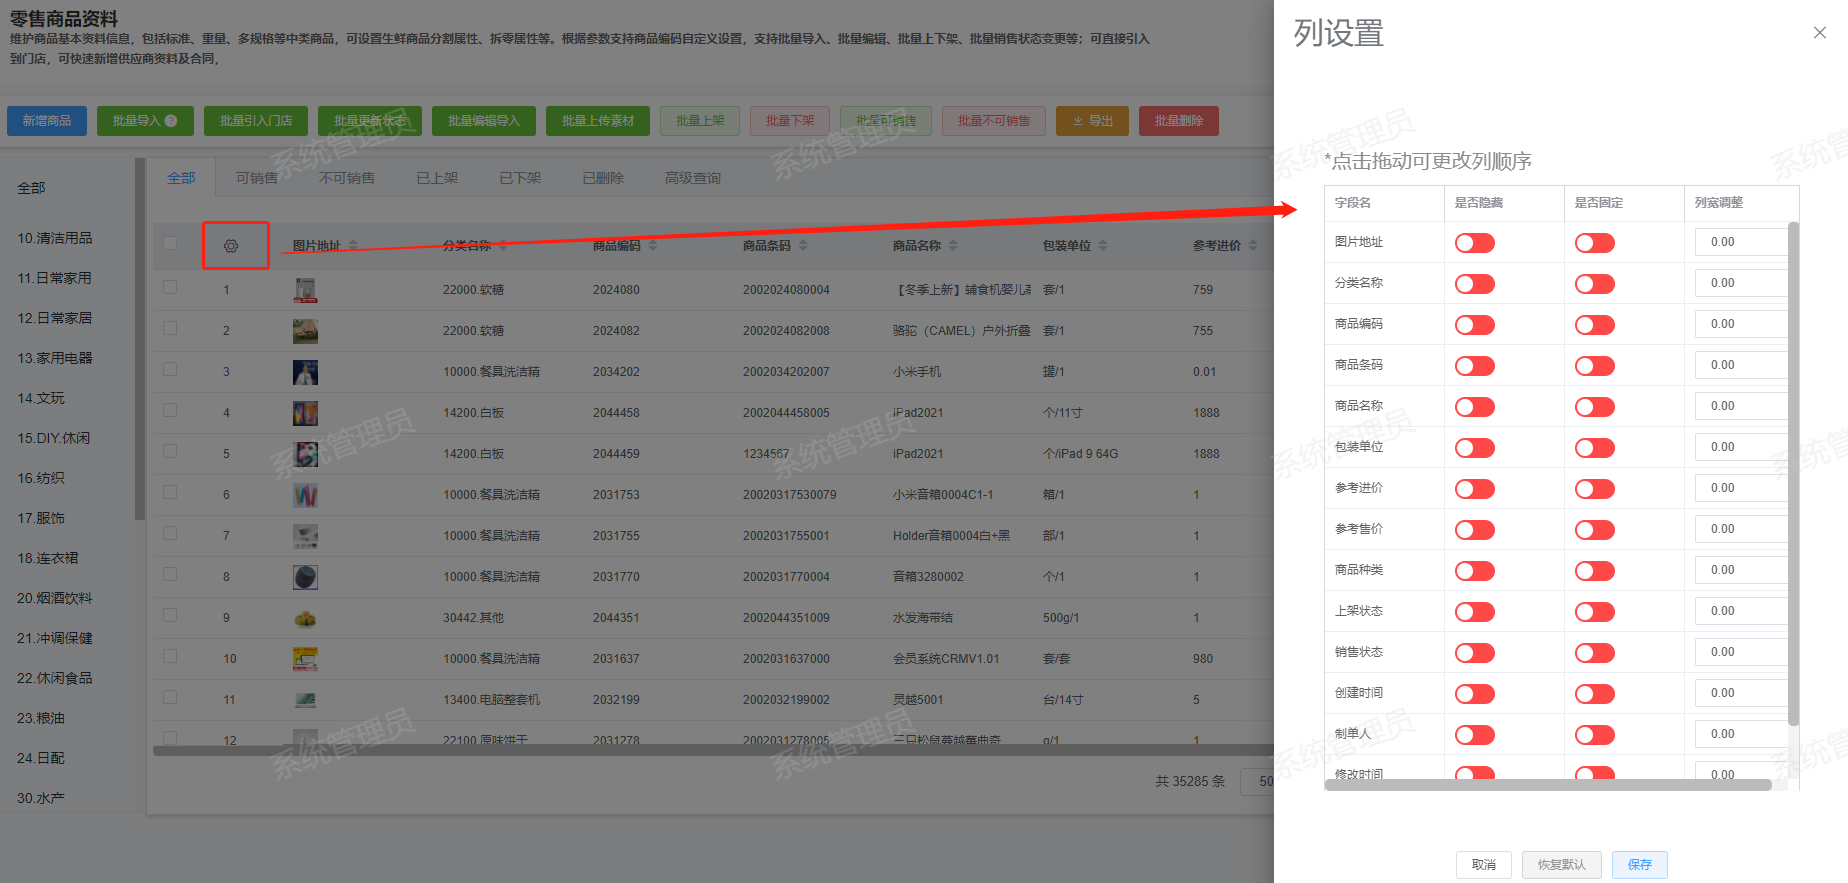1848x883 pixels.
Task: Click product name 小米手机 in table
Action: pyautogui.click(x=917, y=372)
